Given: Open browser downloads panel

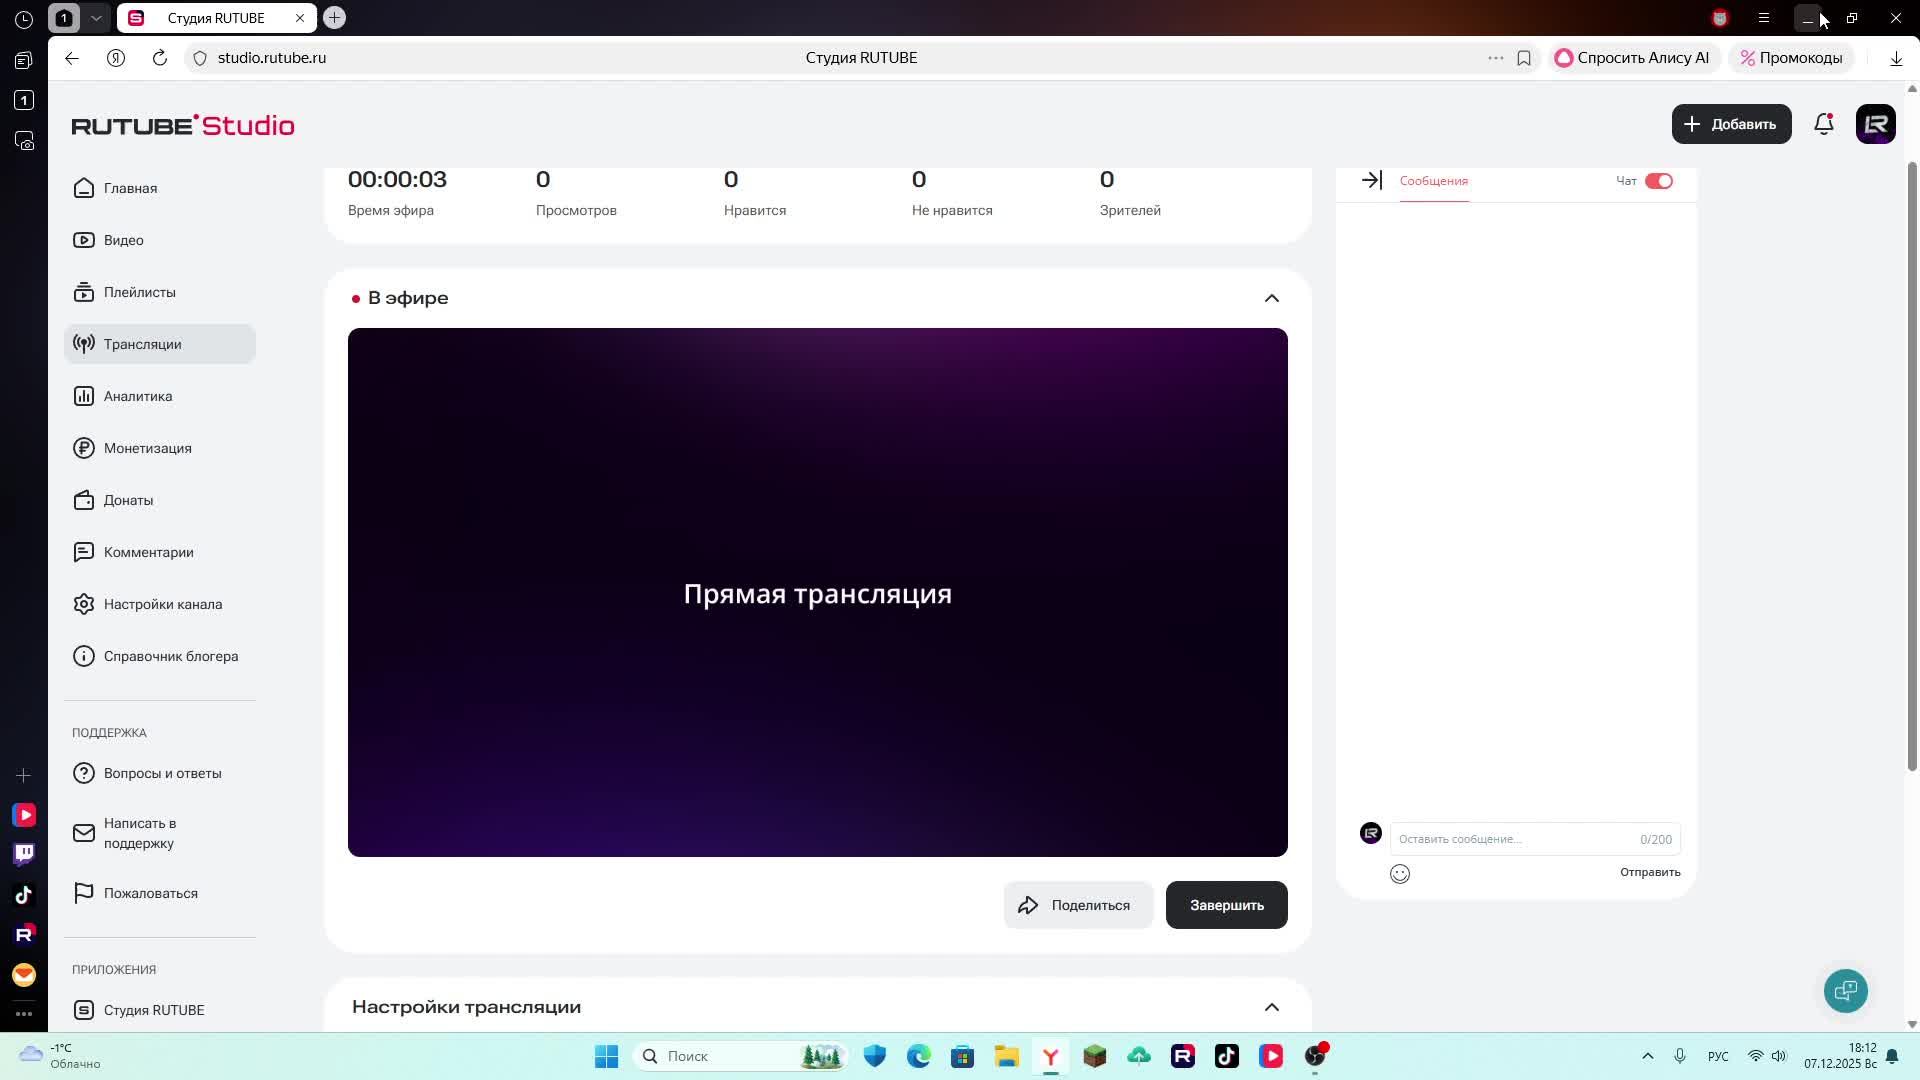Looking at the screenshot, I should pos(1895,57).
